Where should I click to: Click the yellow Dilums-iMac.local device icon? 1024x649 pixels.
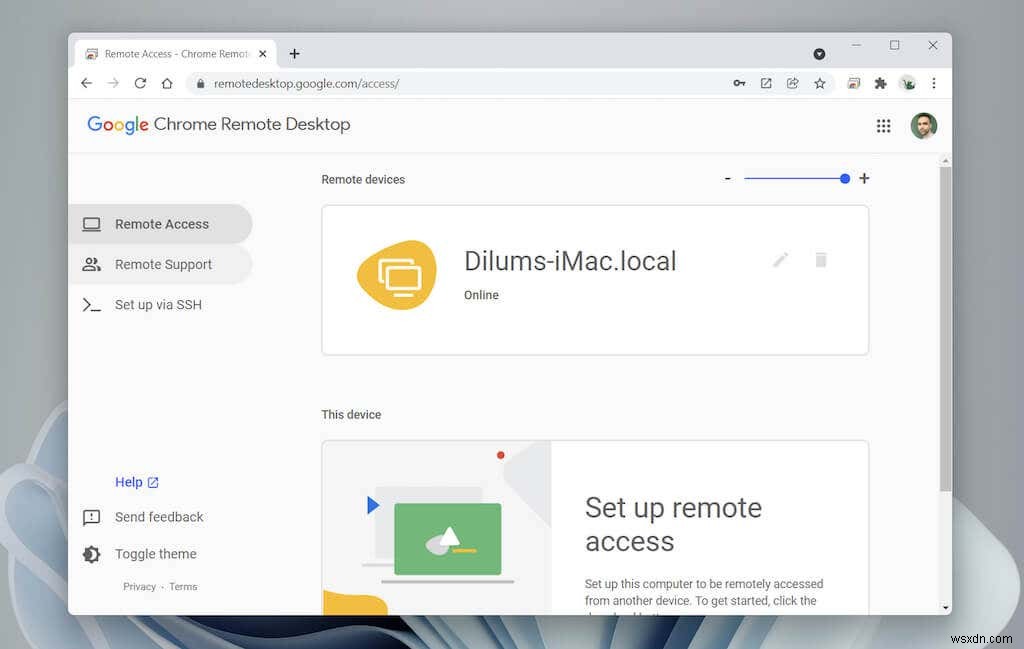[396, 275]
